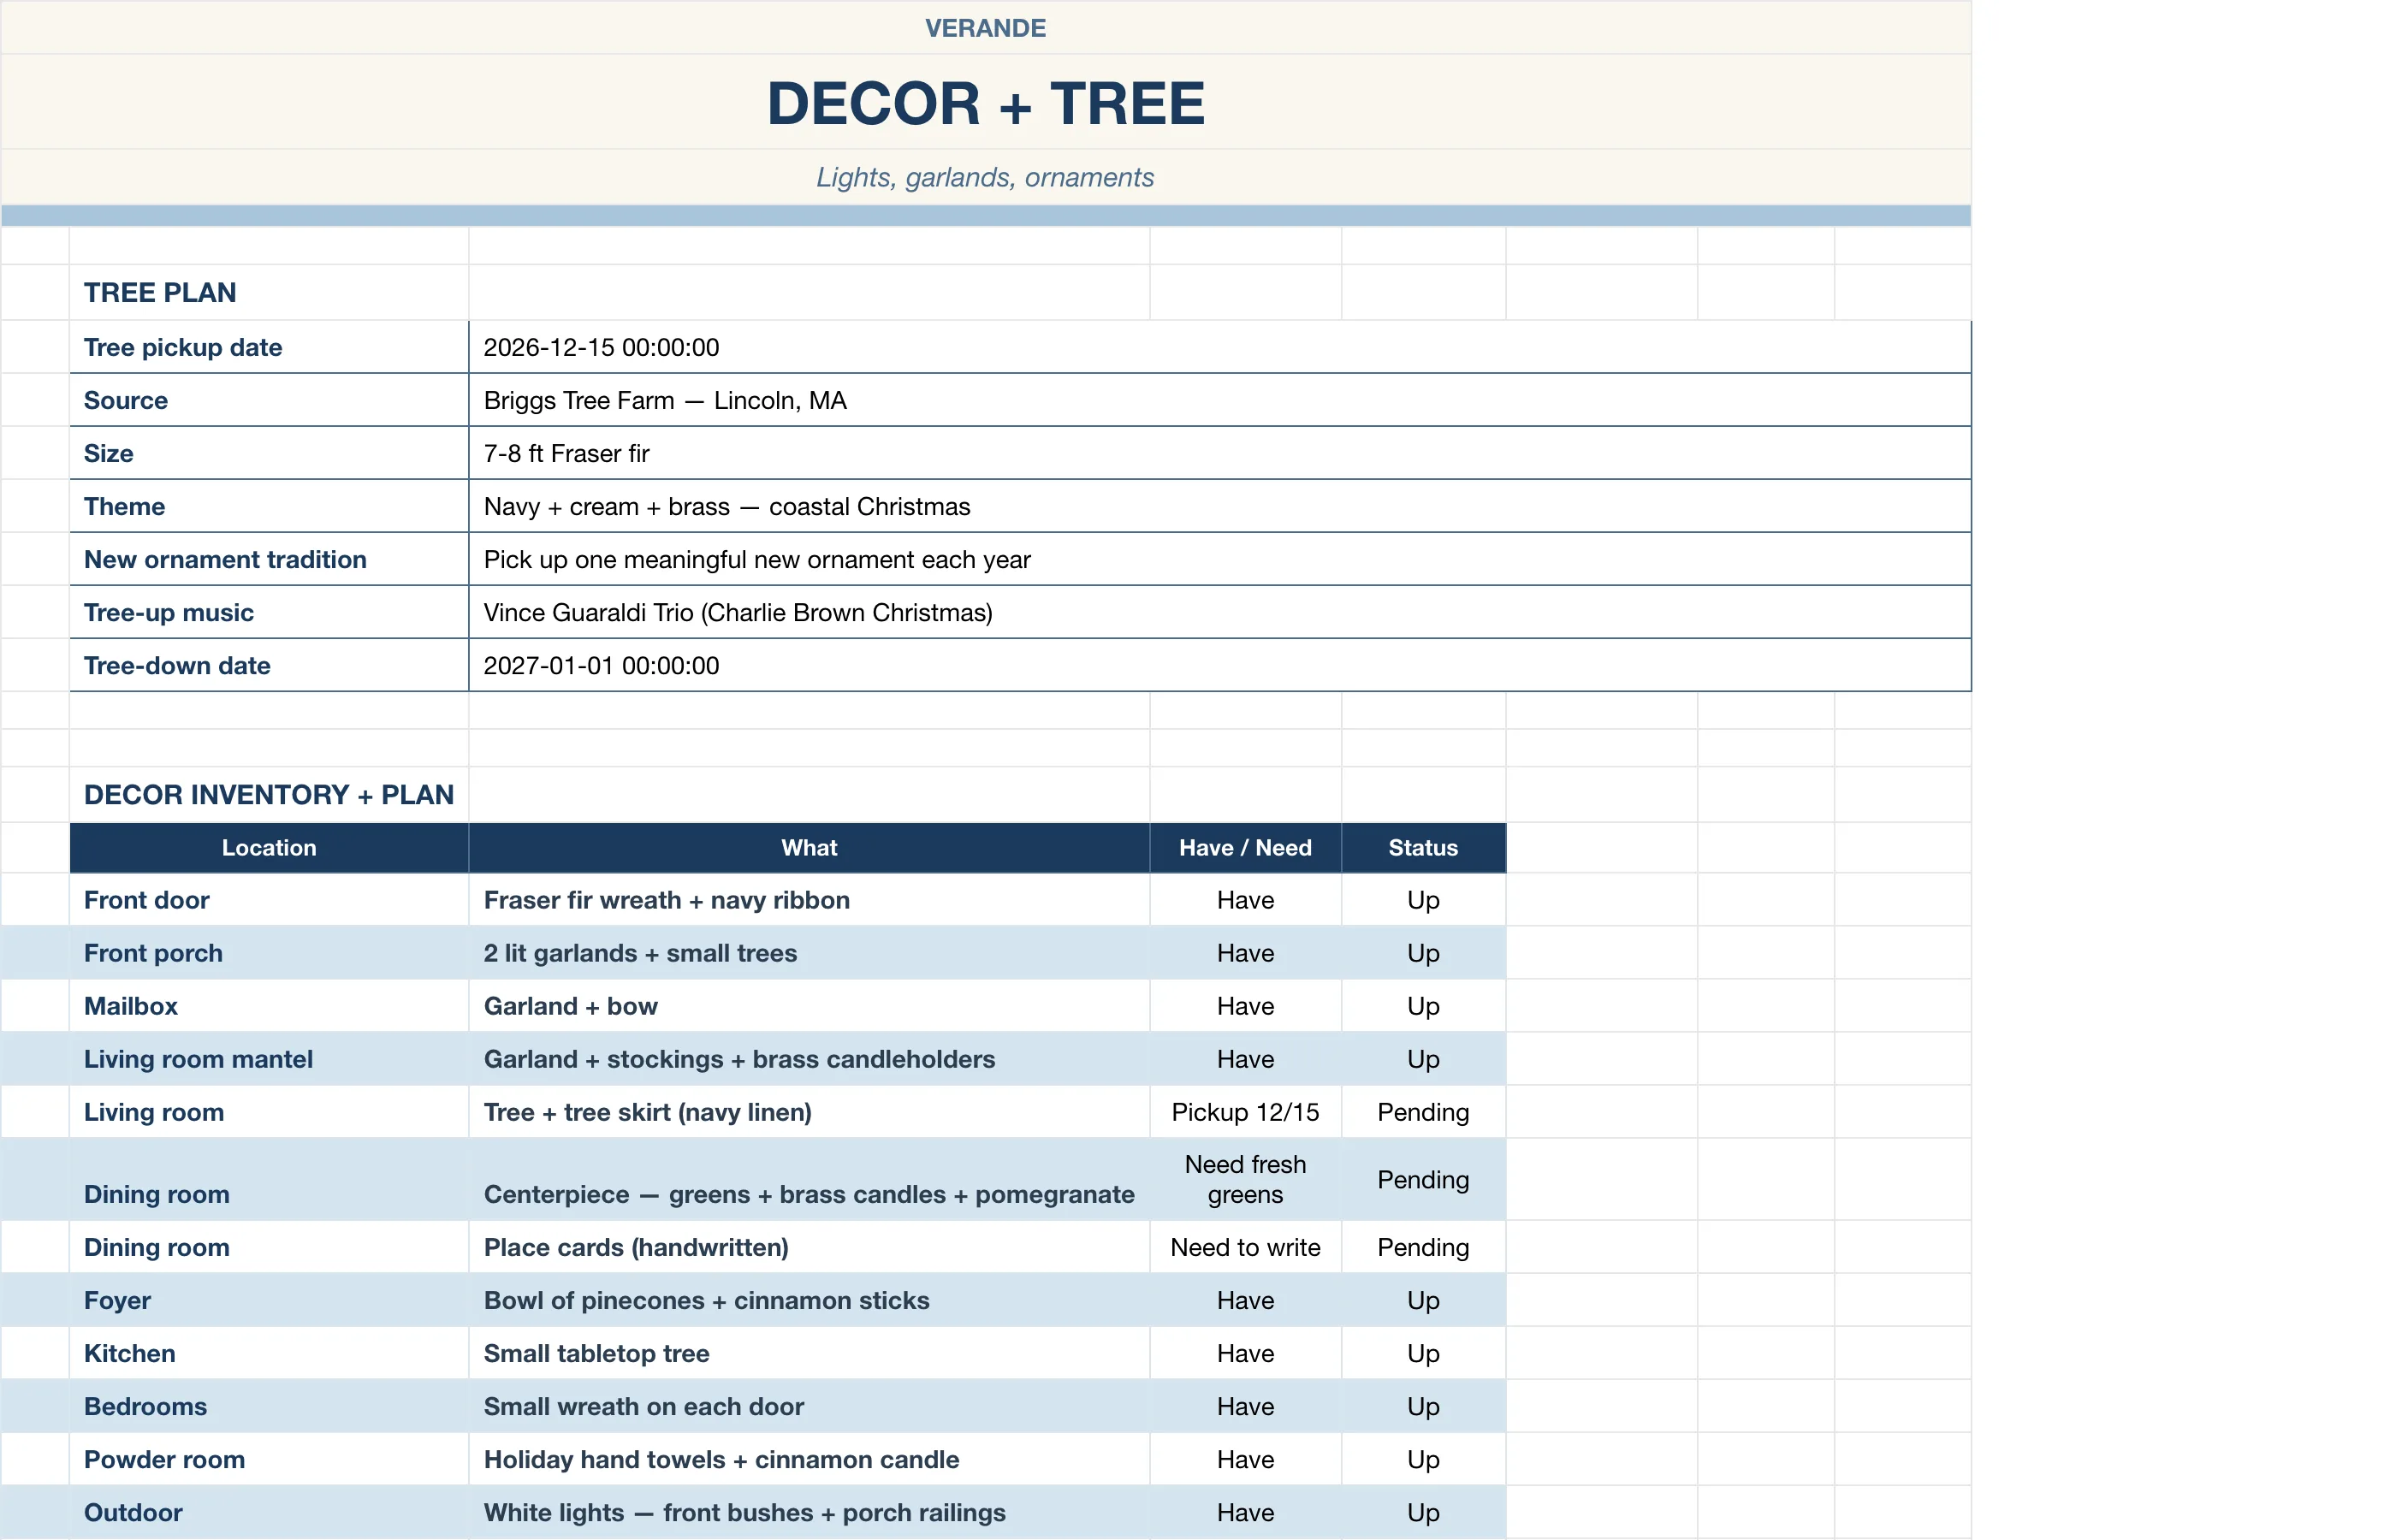This screenshot has height=1540, width=2396.
Task: Click the '2027-01-01 00:00:00' value cell
Action: point(1219,665)
